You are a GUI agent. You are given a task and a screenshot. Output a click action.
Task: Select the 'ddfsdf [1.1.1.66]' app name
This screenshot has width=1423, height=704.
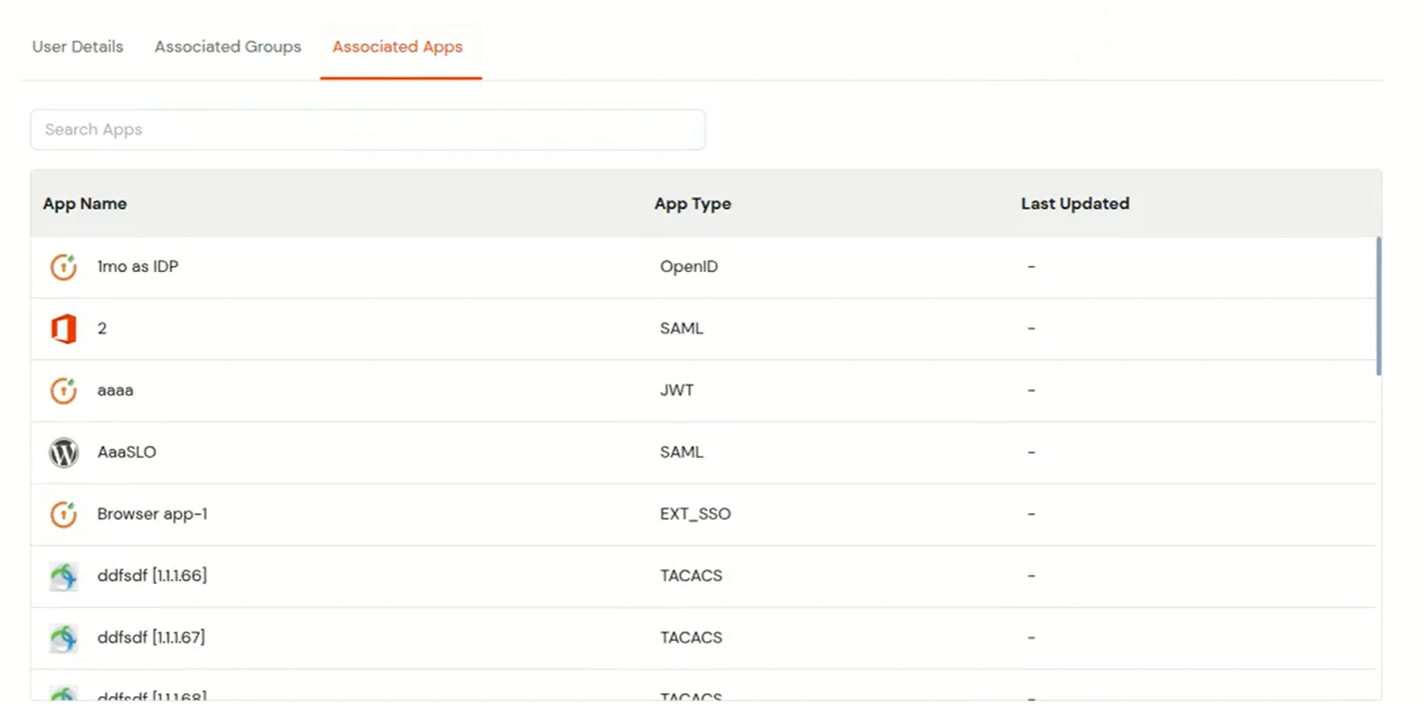point(152,576)
